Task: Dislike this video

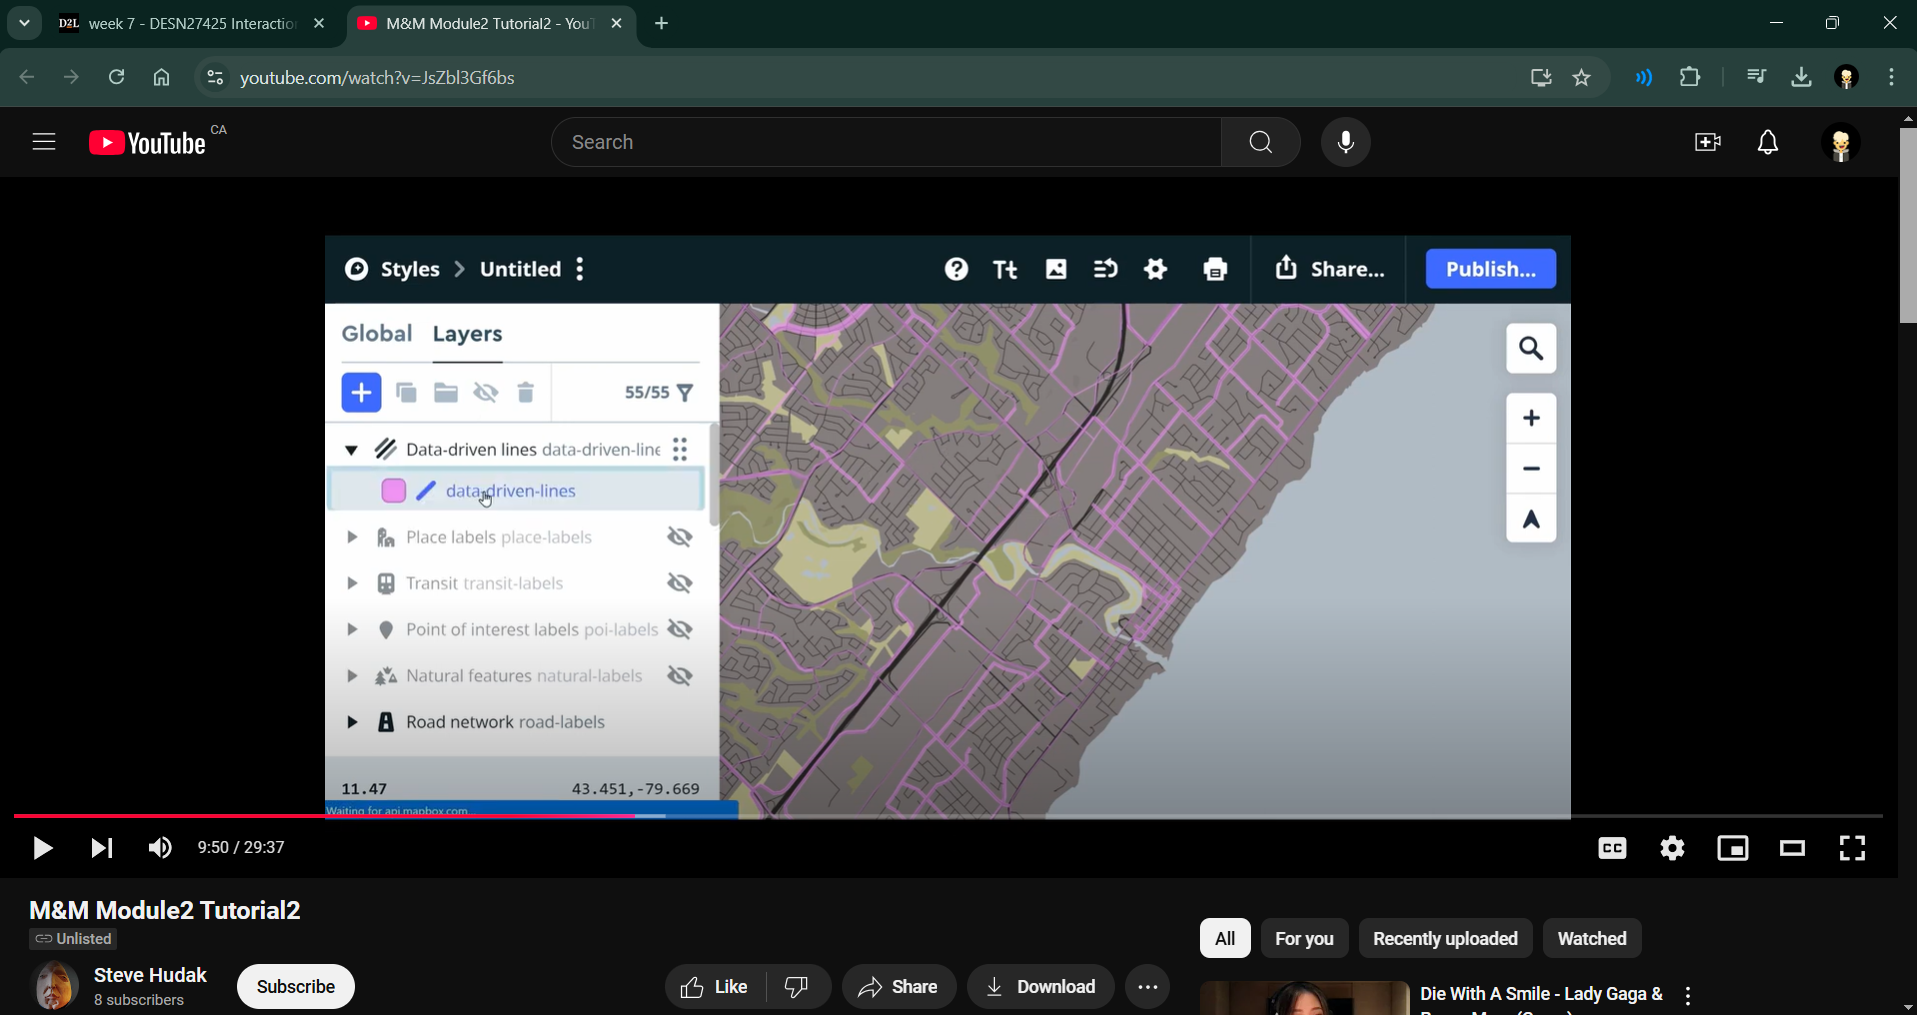Action: [798, 987]
